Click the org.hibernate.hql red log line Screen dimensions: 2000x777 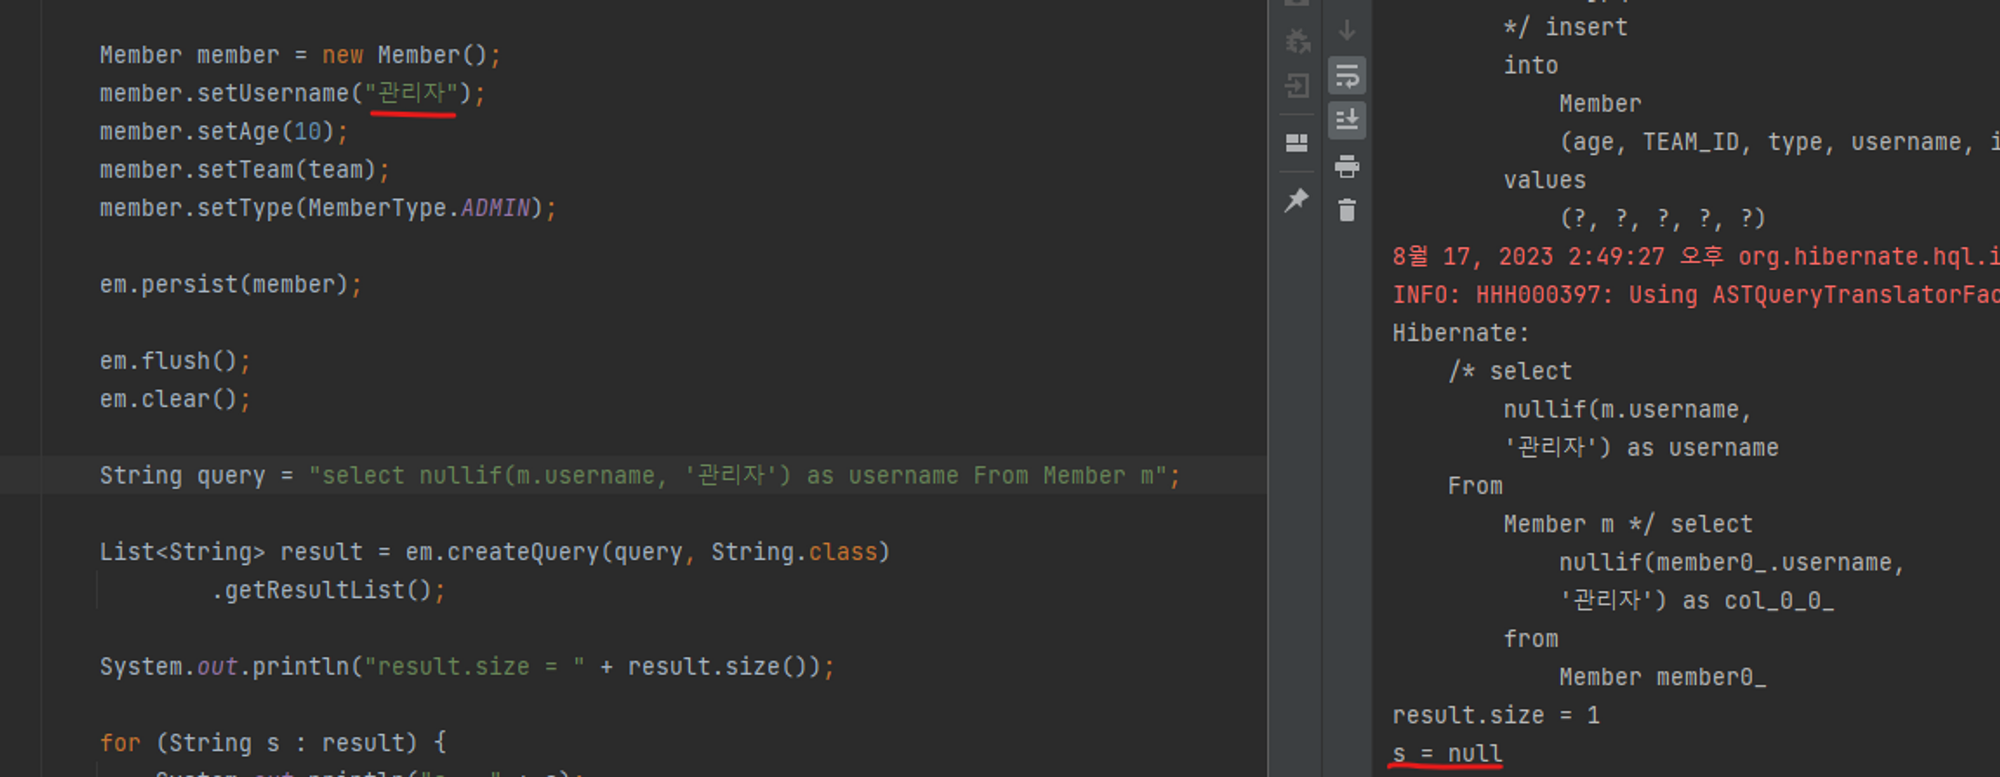[x=1696, y=257]
